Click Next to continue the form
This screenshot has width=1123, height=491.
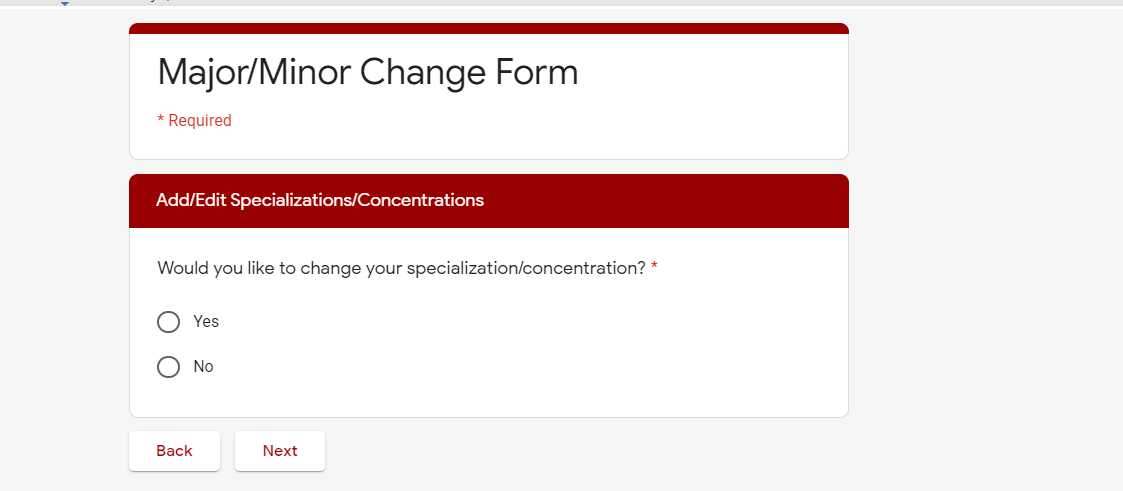click(x=280, y=451)
